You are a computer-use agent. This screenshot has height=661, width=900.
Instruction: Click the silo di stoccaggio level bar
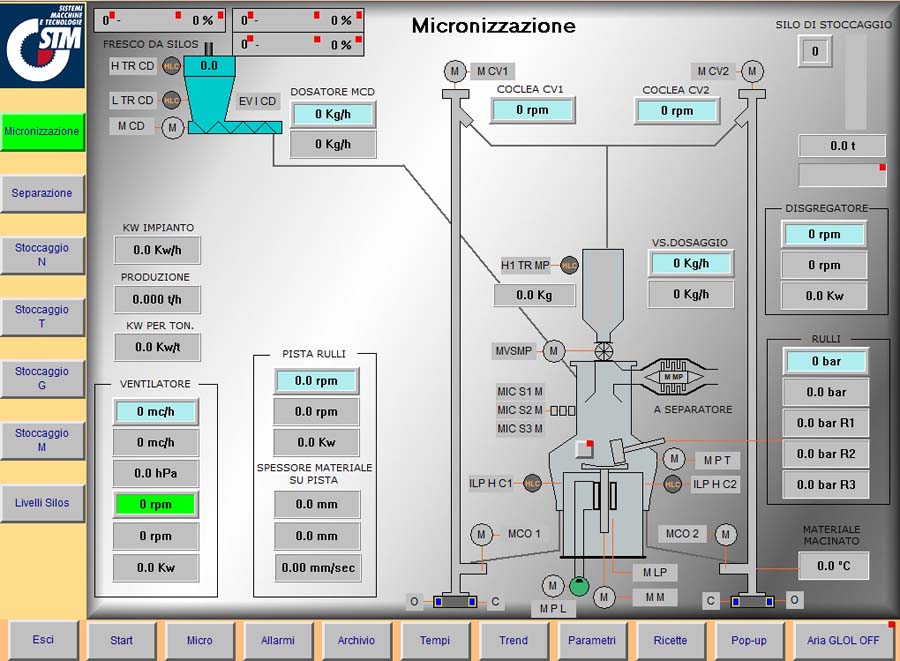[x=856, y=83]
